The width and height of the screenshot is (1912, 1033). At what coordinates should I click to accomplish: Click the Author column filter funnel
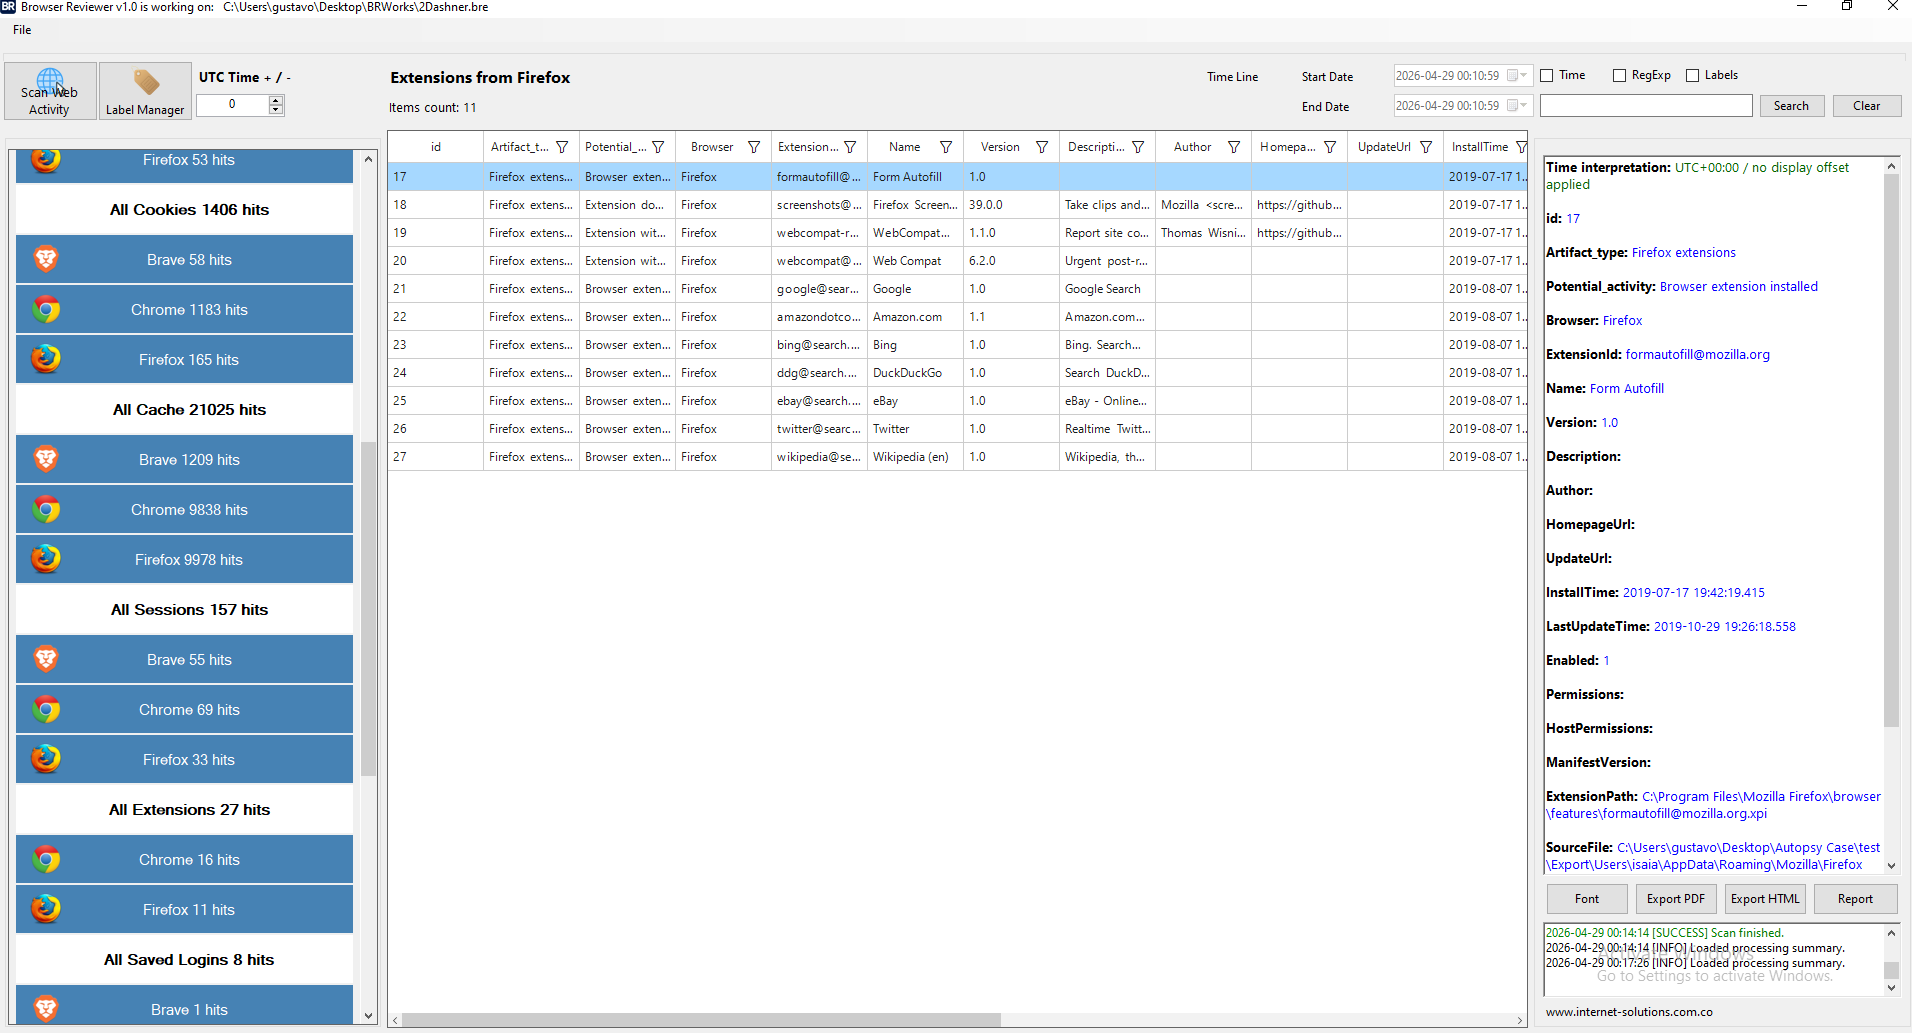(x=1234, y=147)
